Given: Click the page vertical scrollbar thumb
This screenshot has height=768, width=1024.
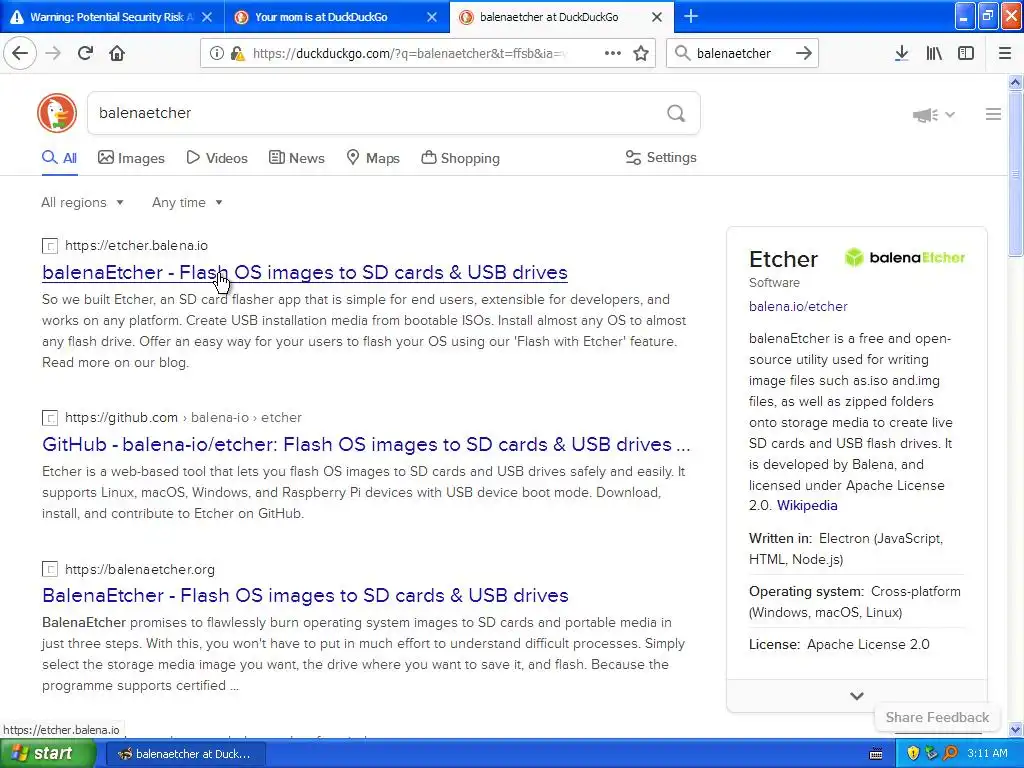Looking at the screenshot, I should [x=1015, y=173].
